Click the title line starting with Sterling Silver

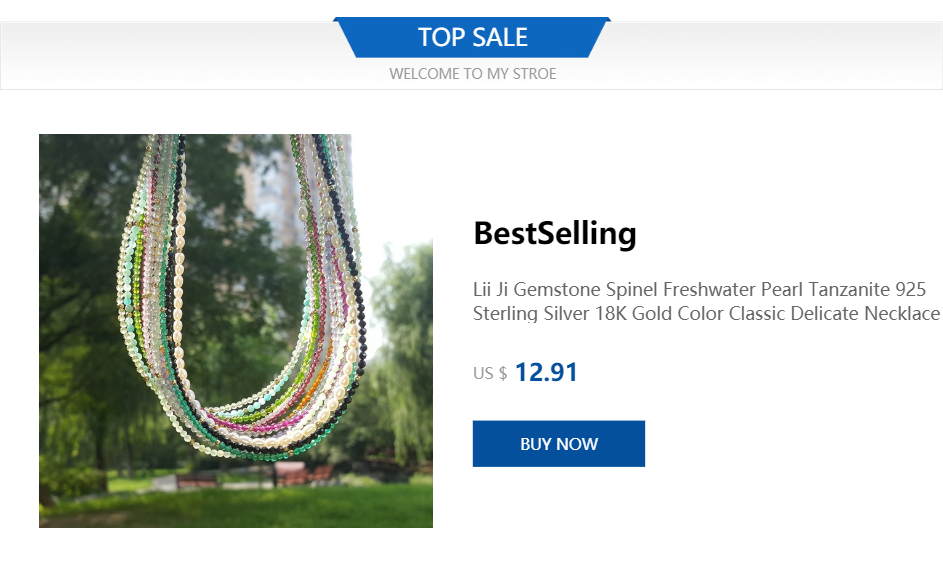pyautogui.click(x=706, y=314)
